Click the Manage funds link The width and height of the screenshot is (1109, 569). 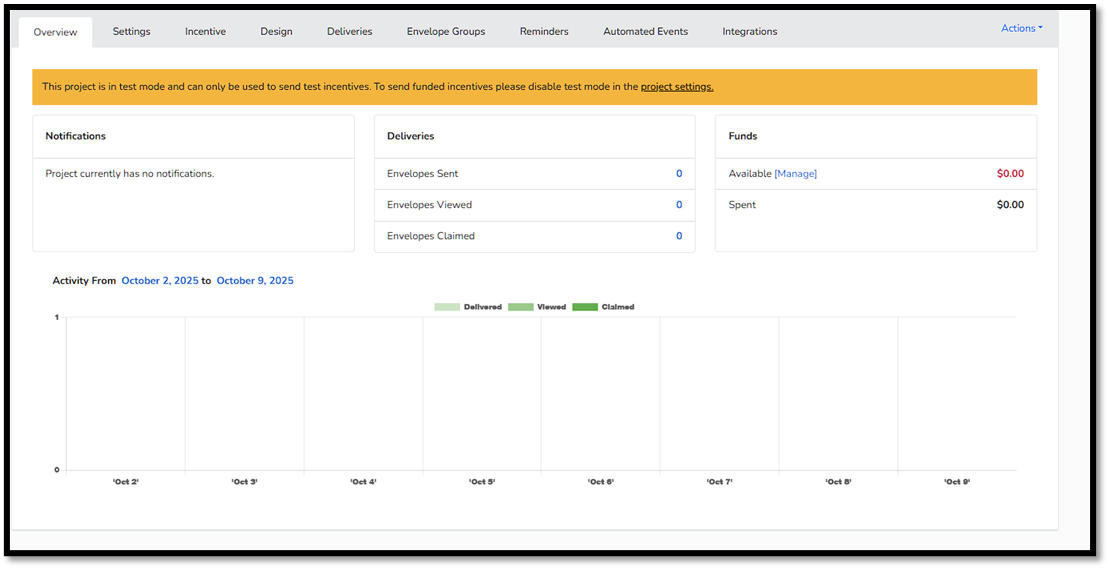click(796, 173)
